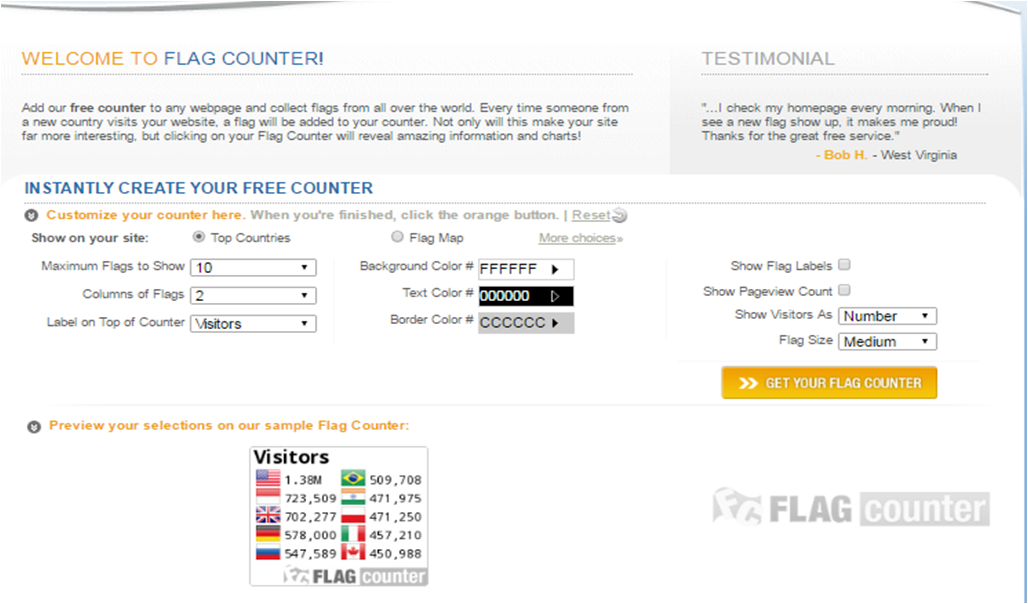Click the 471,975 visitor count
The height and width of the screenshot is (604, 1028).
click(x=395, y=498)
